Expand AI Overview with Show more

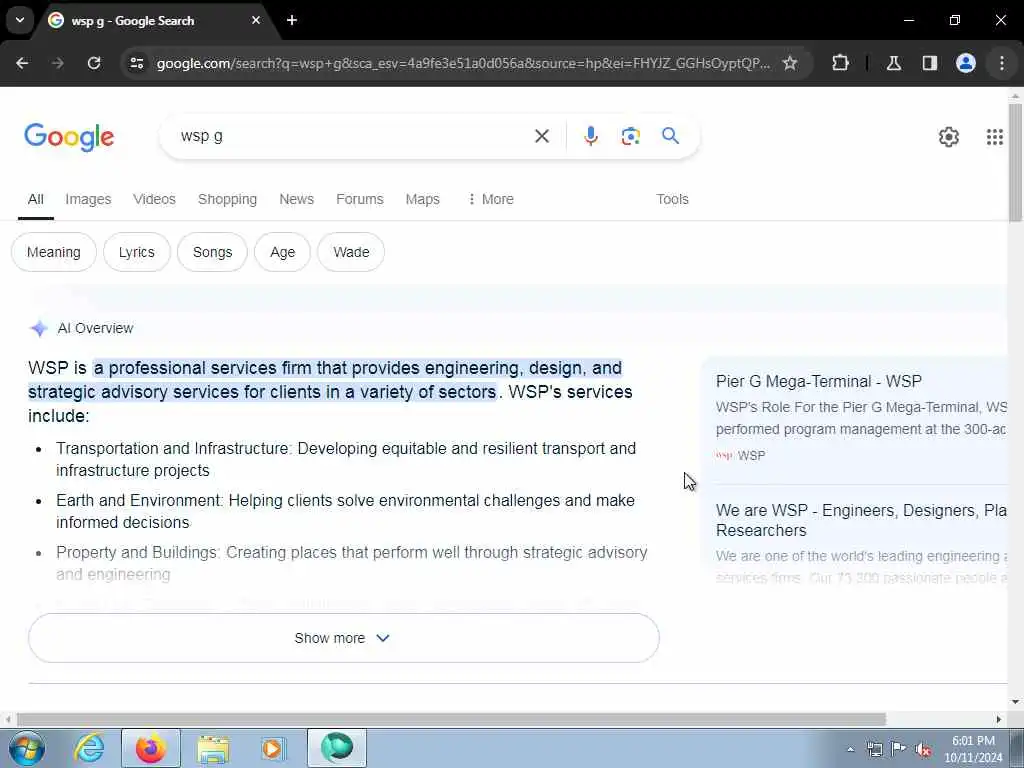coord(344,638)
